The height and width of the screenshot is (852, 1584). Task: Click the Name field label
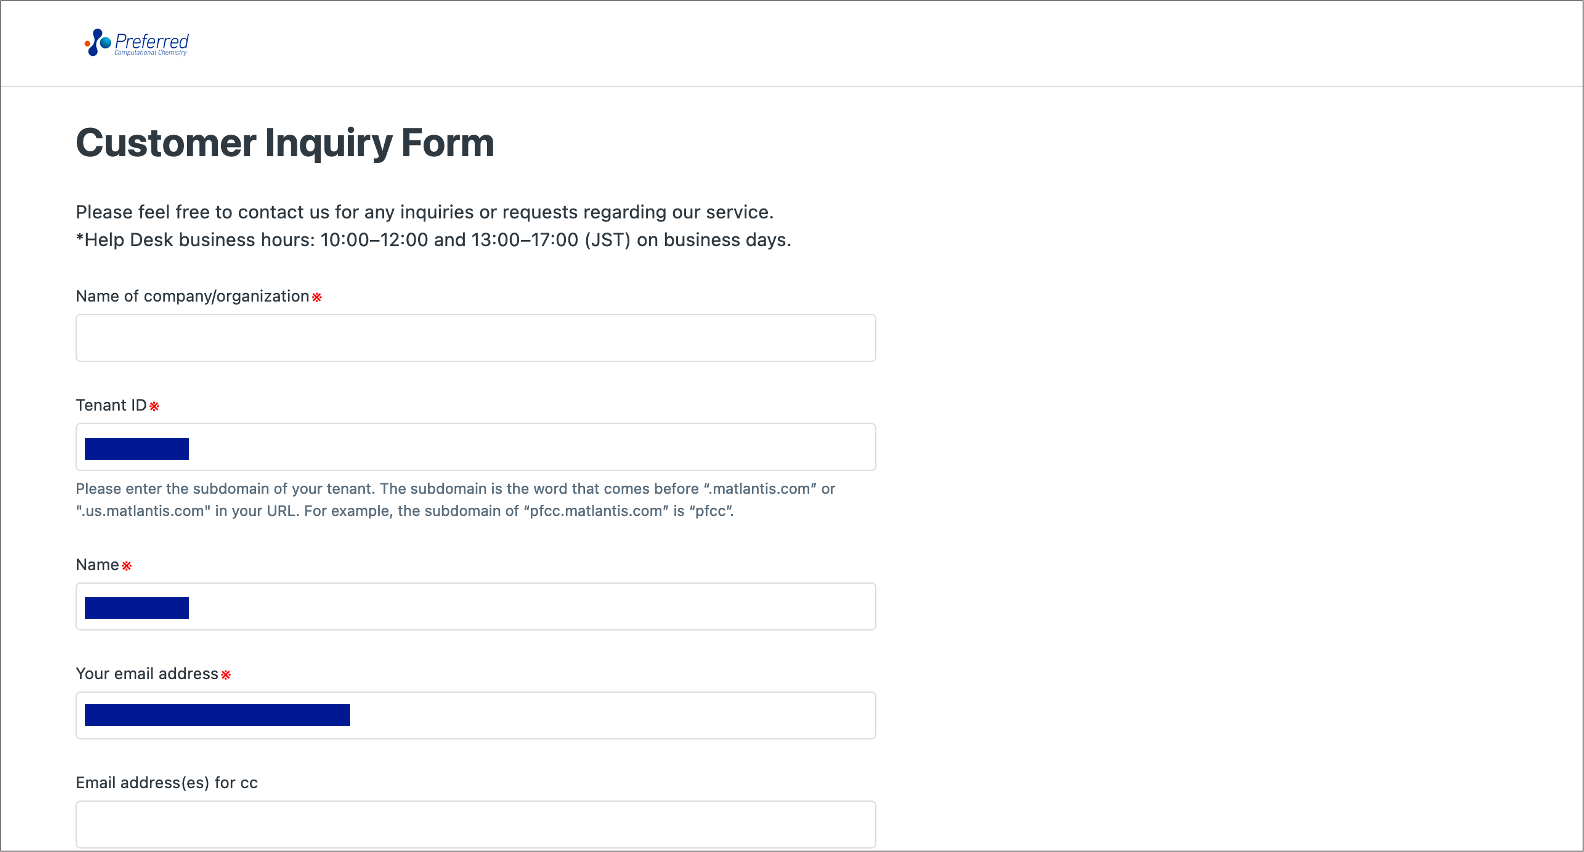[x=97, y=565]
